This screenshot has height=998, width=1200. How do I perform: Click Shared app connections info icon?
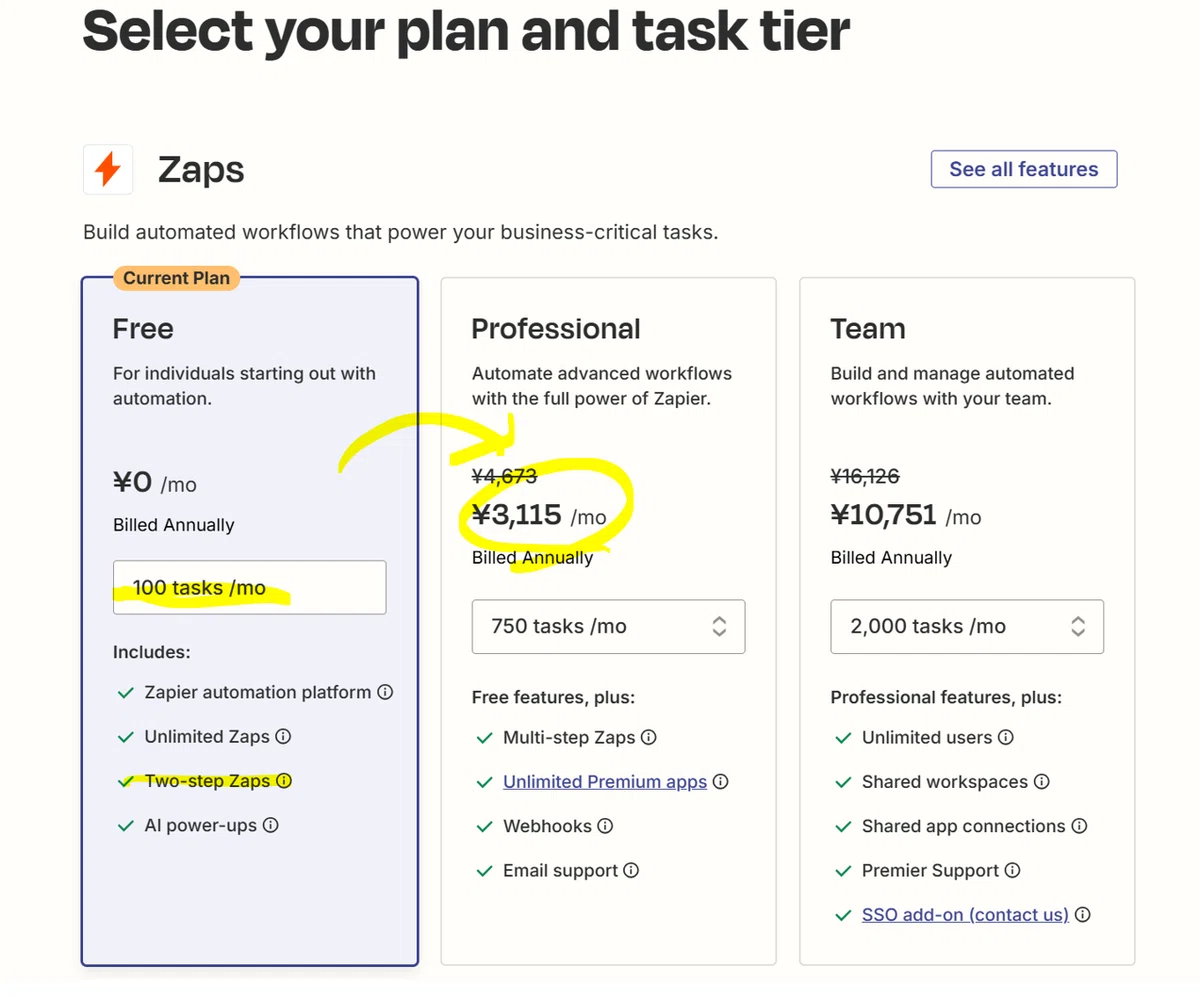pyautogui.click(x=1079, y=827)
